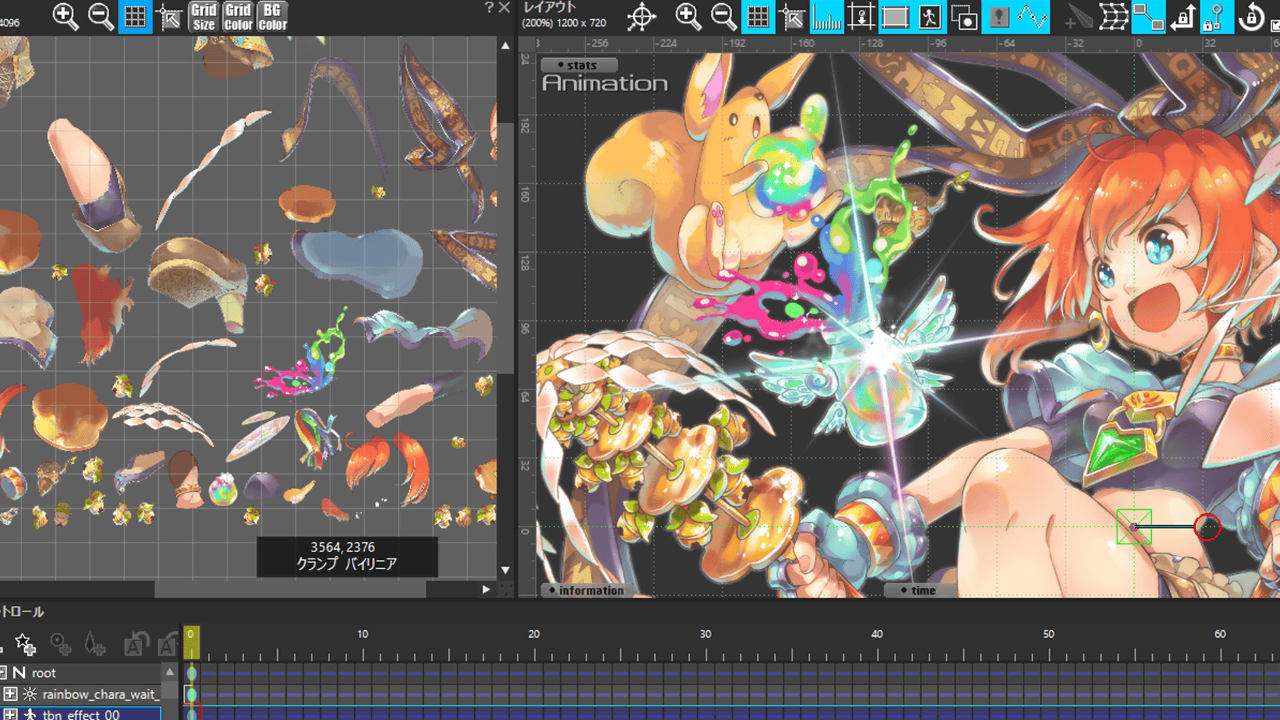The width and height of the screenshot is (1280, 720).
Task: Open the Grid Color picker
Action: 238,17
